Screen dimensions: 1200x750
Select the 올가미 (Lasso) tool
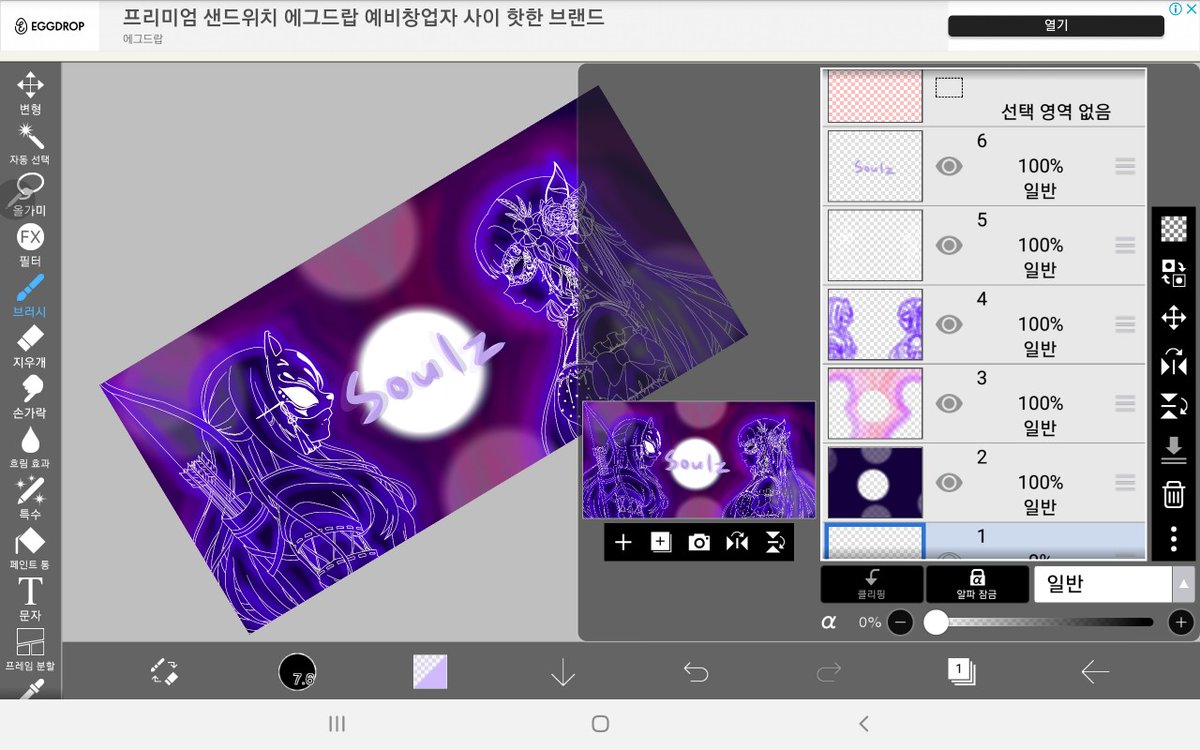pos(30,190)
